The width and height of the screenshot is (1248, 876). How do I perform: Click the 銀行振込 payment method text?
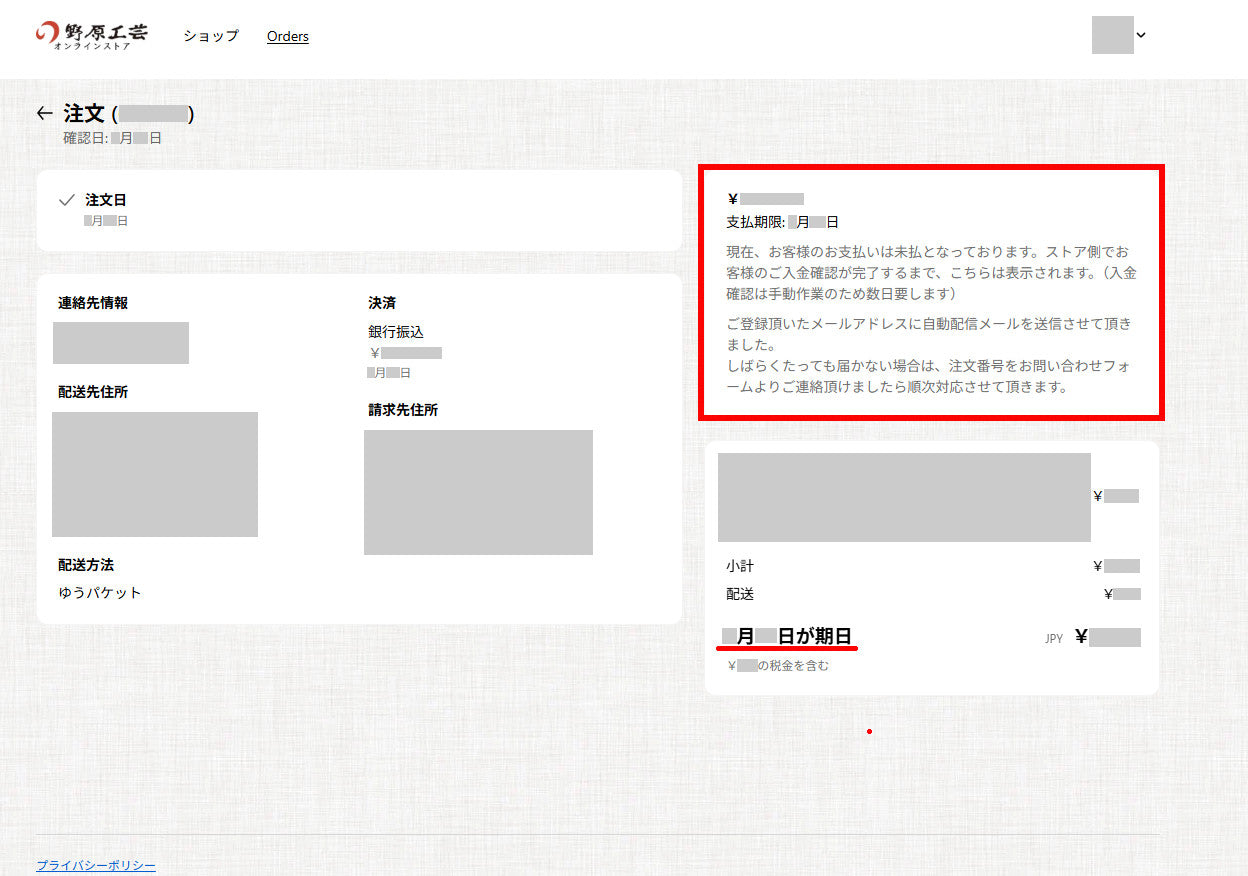396,332
